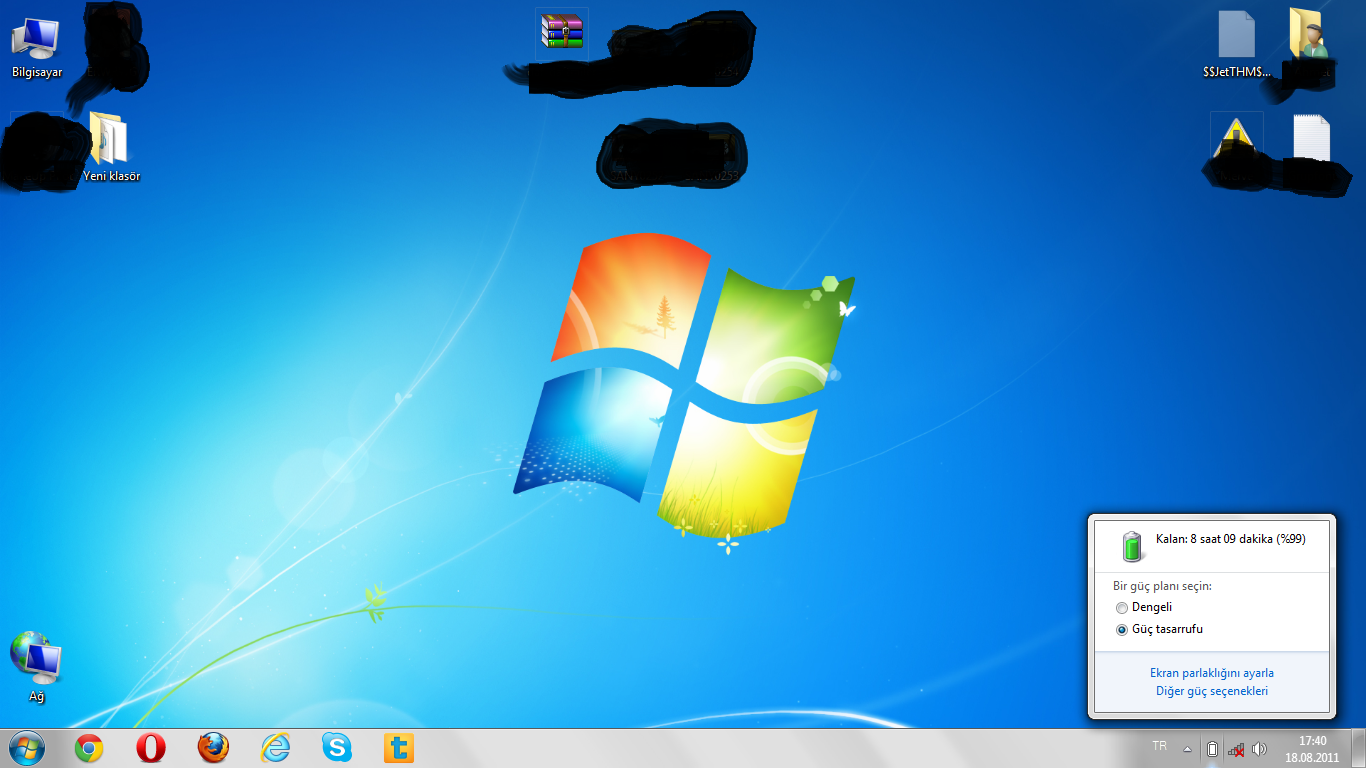Launch Internet Explorer from the taskbar

(275, 747)
